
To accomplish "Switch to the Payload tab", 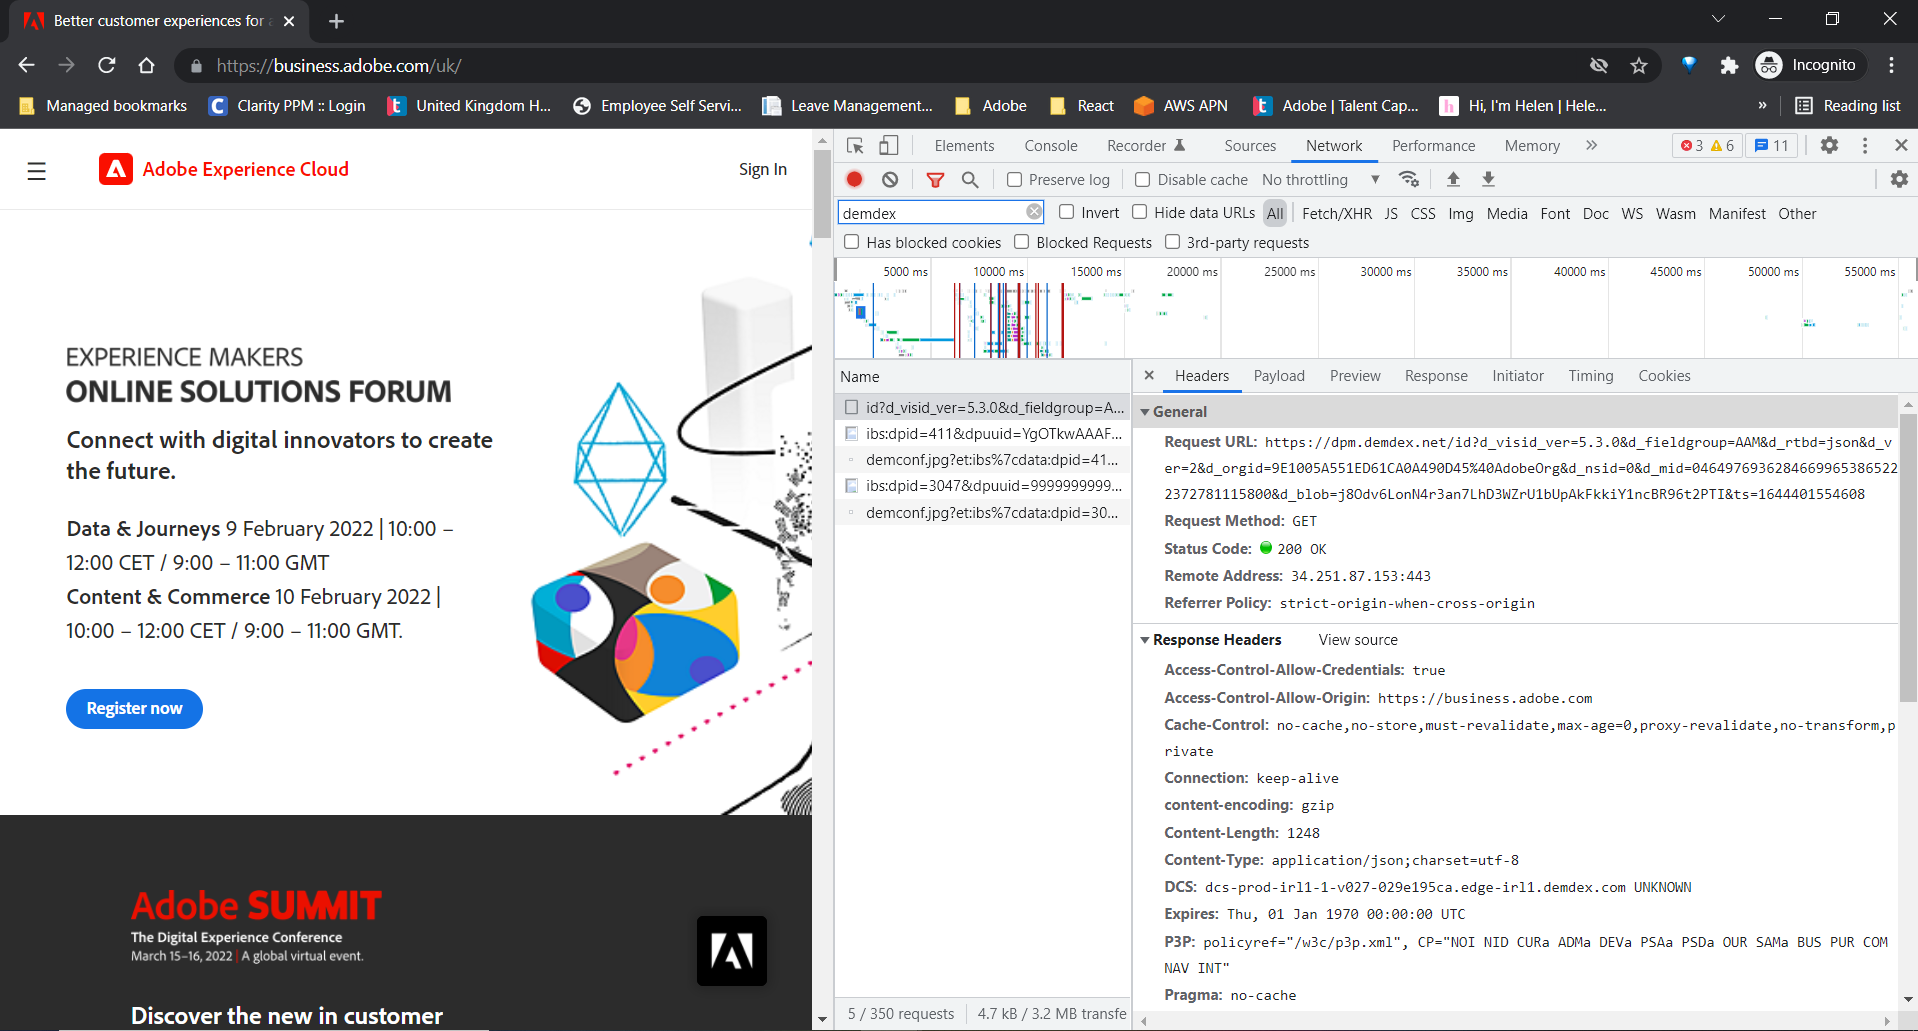I will point(1278,376).
